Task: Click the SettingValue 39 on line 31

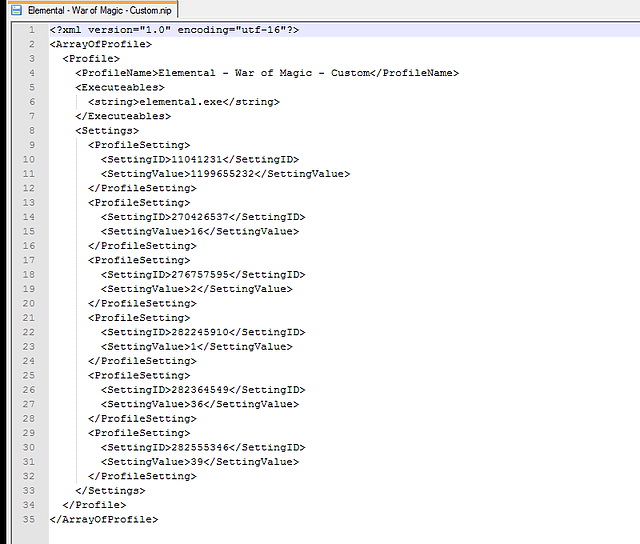Action: click(x=200, y=462)
